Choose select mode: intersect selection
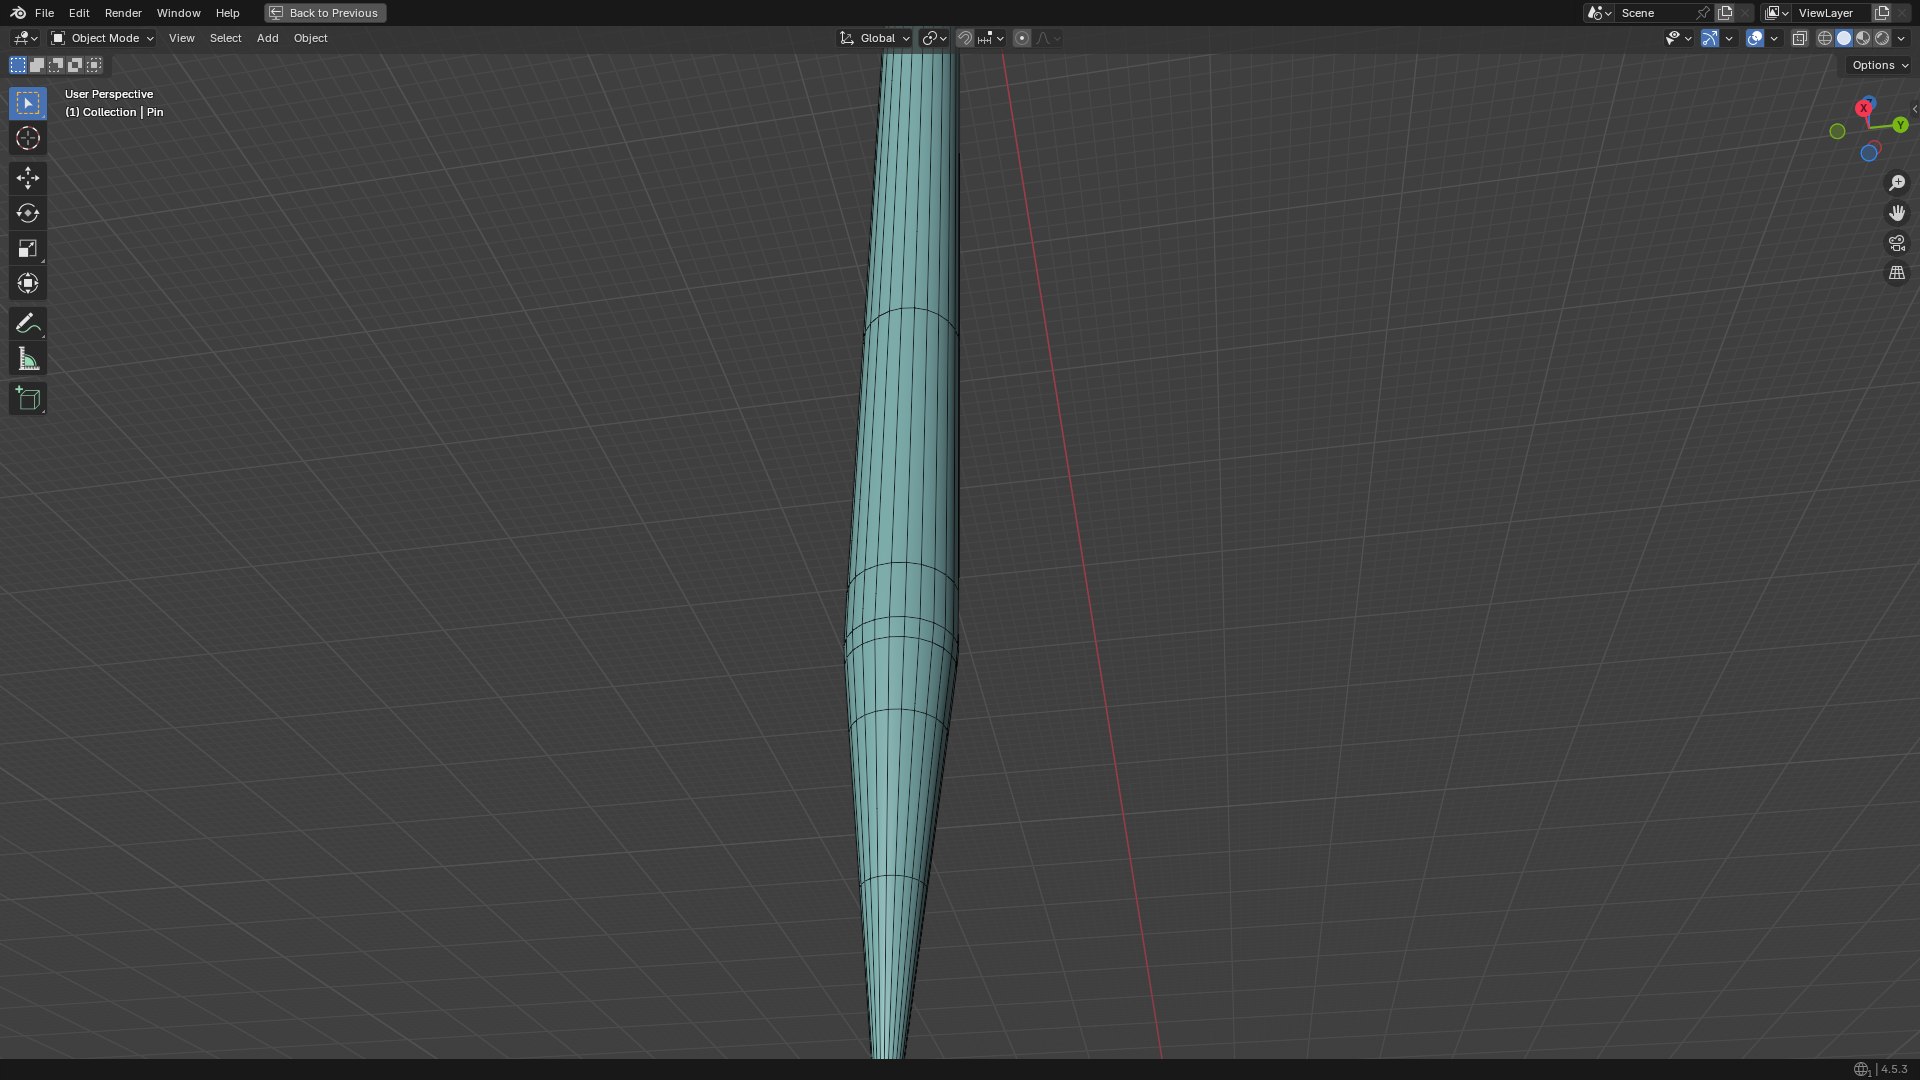The image size is (1920, 1080). coord(94,65)
